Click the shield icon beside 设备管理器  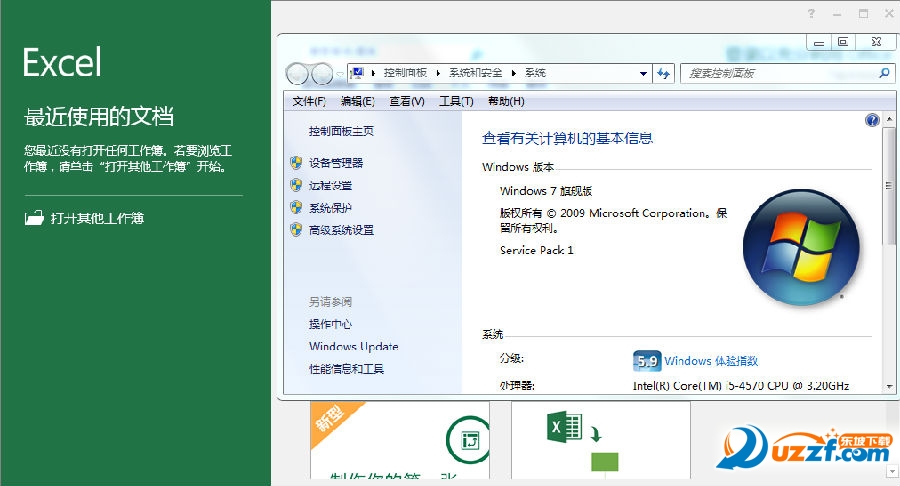(x=296, y=162)
